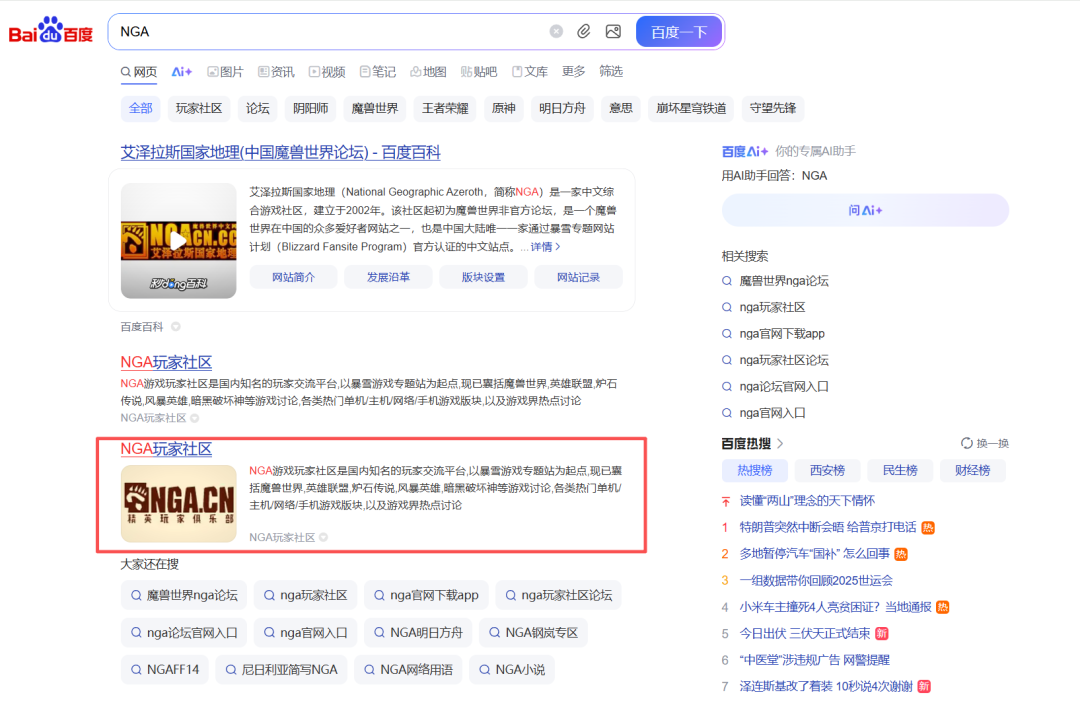Open the 更多 menu

[x=573, y=72]
